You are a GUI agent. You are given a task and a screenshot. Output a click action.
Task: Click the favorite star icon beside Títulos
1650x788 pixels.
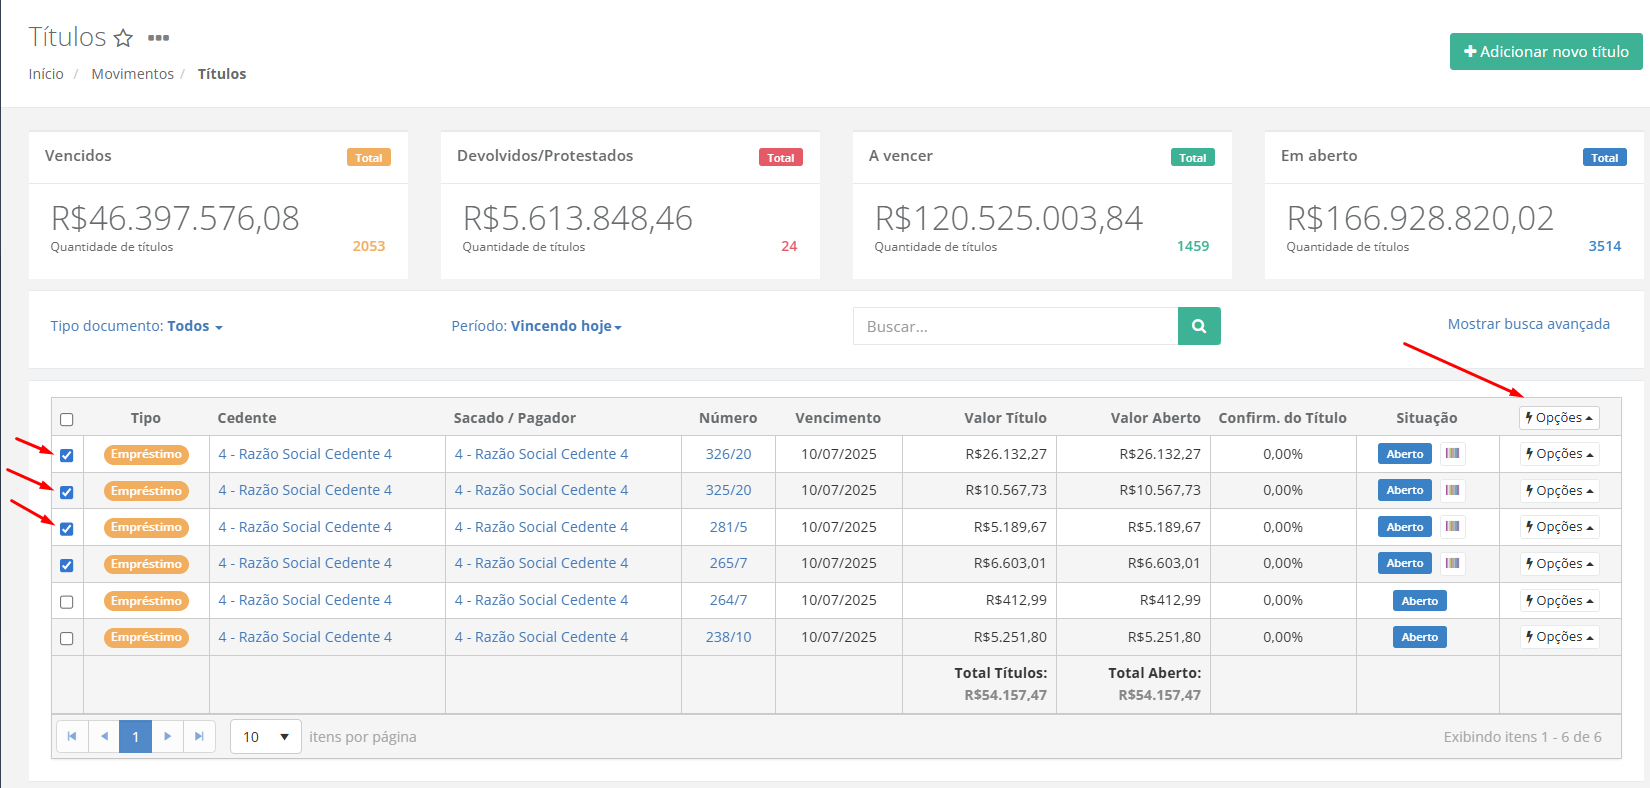tap(123, 38)
